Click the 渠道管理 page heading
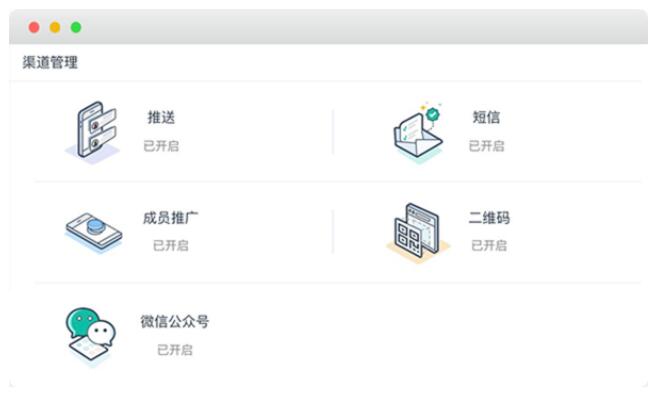The width and height of the screenshot is (652, 403). click(x=50, y=63)
